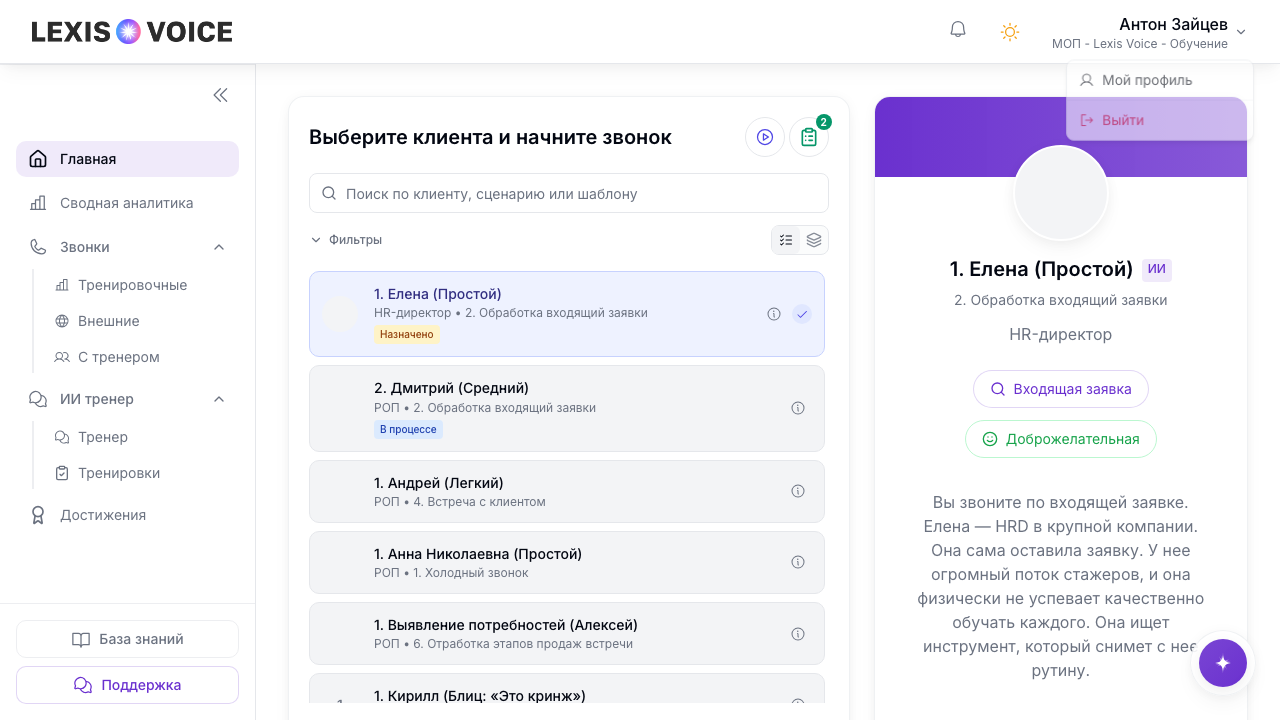Viewport: 1280px width, 720px height.
Task: Collapse the ИИ тренер group chevron
Action: (219, 399)
